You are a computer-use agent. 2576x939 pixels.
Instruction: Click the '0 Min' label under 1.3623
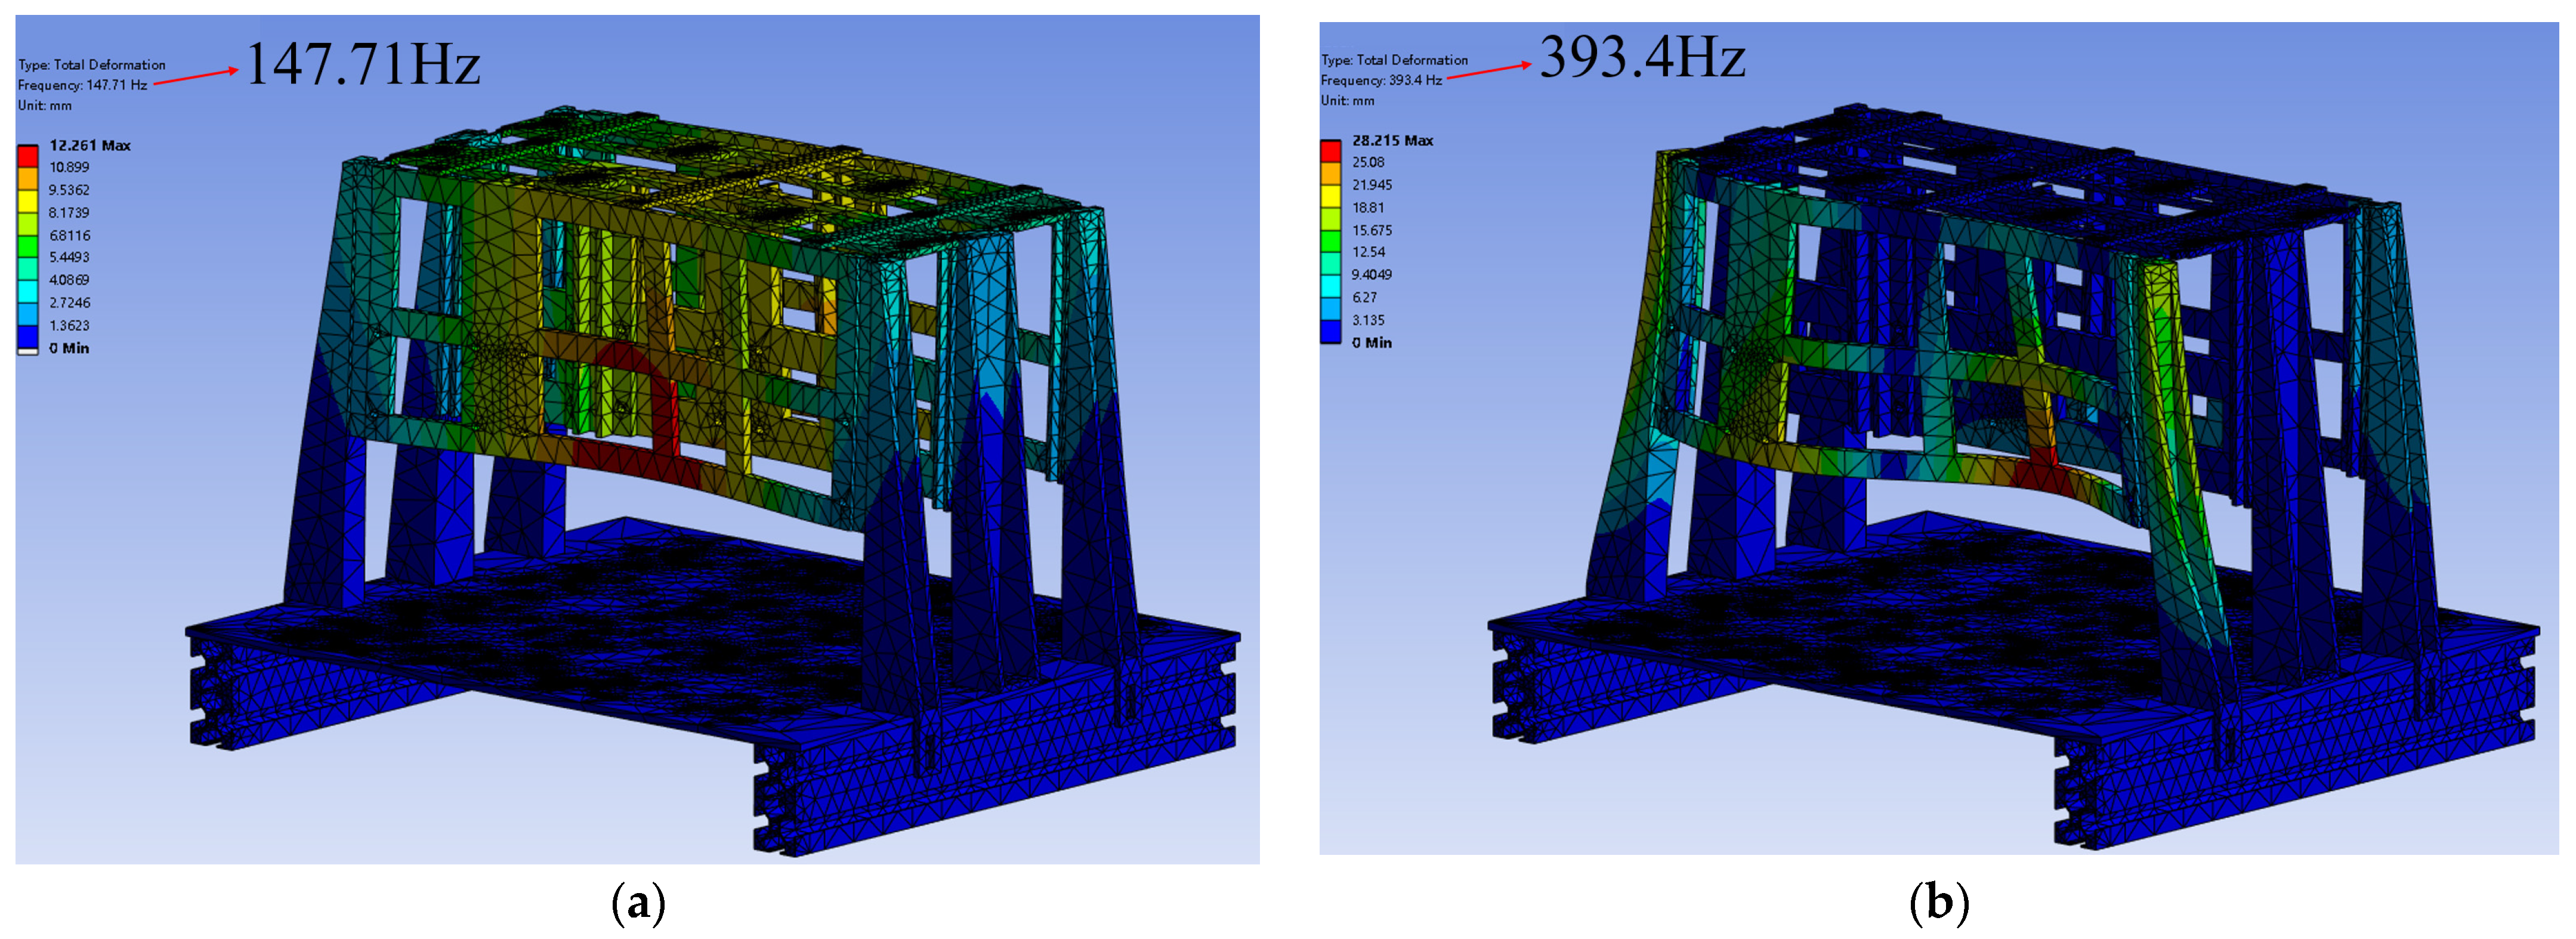pos(69,348)
